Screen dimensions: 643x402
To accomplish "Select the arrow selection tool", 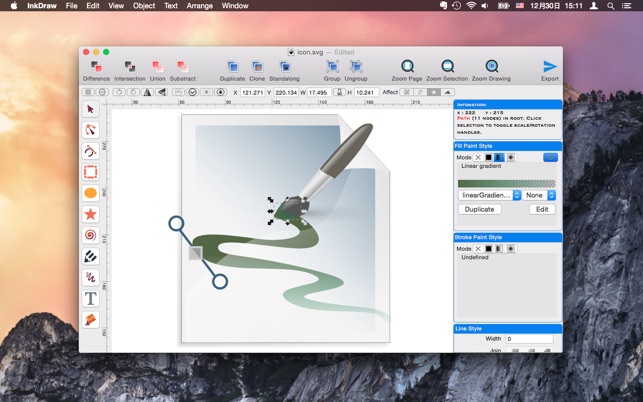I will click(90, 109).
